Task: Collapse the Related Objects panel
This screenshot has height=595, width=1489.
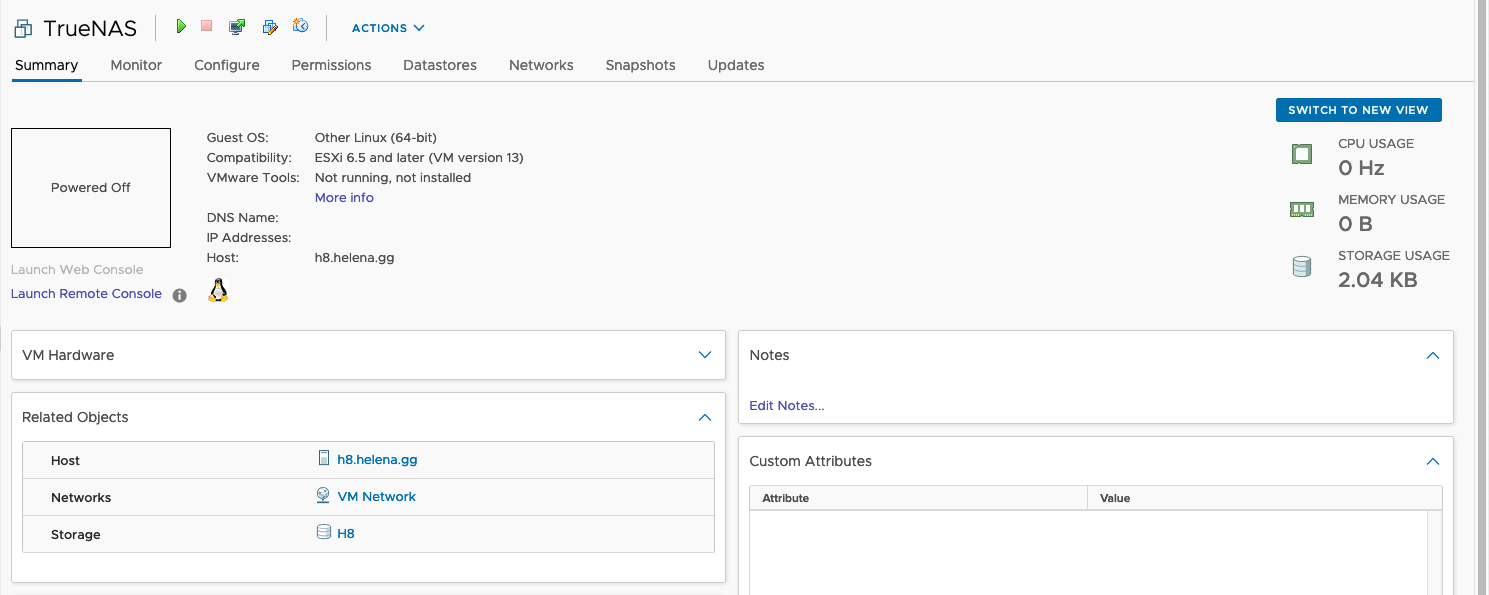Action: click(x=705, y=417)
